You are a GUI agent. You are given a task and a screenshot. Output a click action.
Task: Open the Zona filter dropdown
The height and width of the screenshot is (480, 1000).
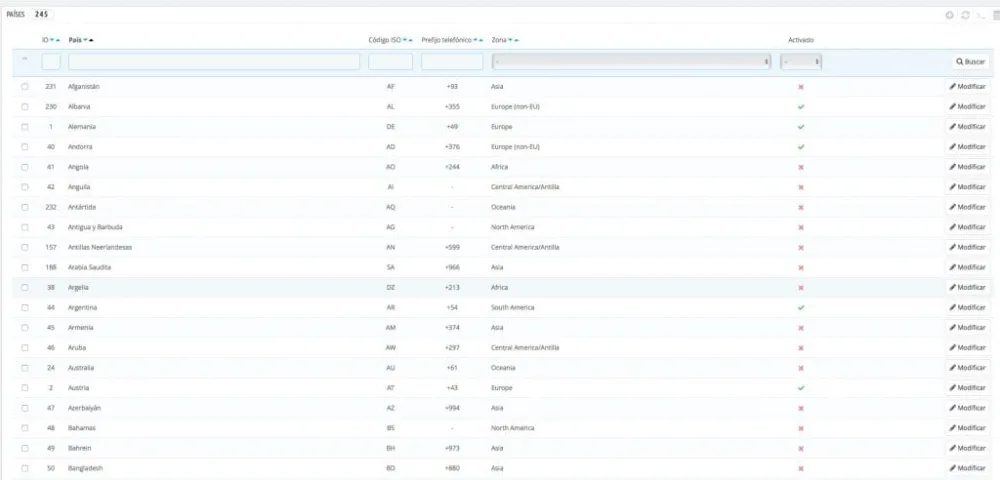tap(631, 62)
